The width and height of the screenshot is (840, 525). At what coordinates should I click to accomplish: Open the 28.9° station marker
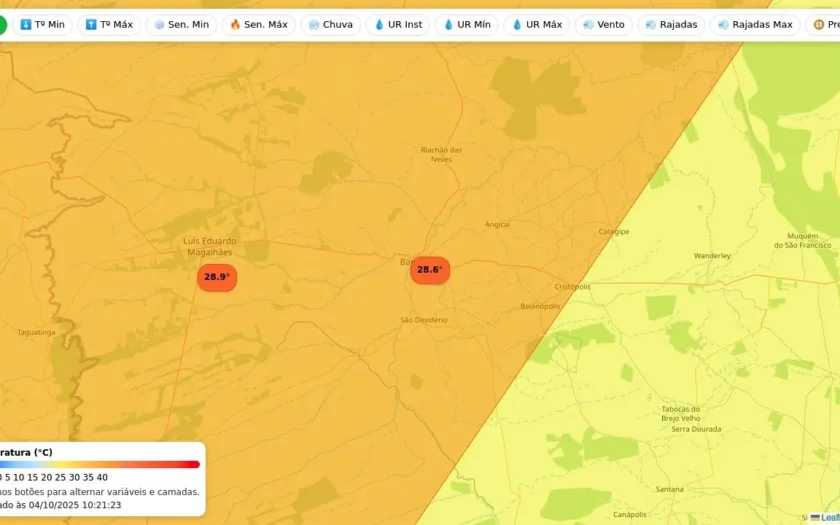tap(217, 277)
